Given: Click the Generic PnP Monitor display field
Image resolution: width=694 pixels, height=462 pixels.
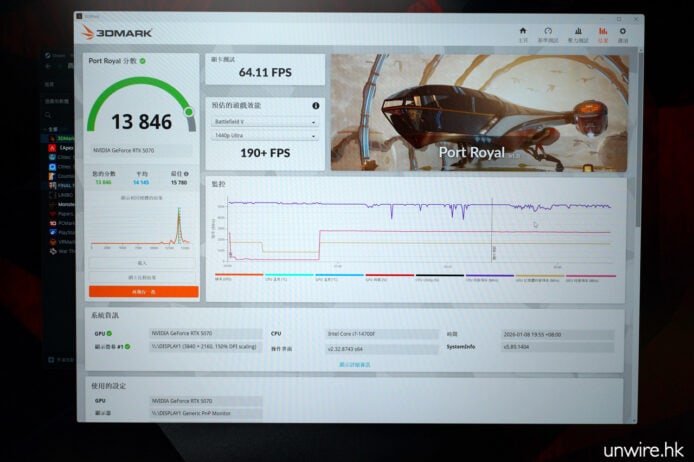Looking at the screenshot, I should (x=206, y=413).
